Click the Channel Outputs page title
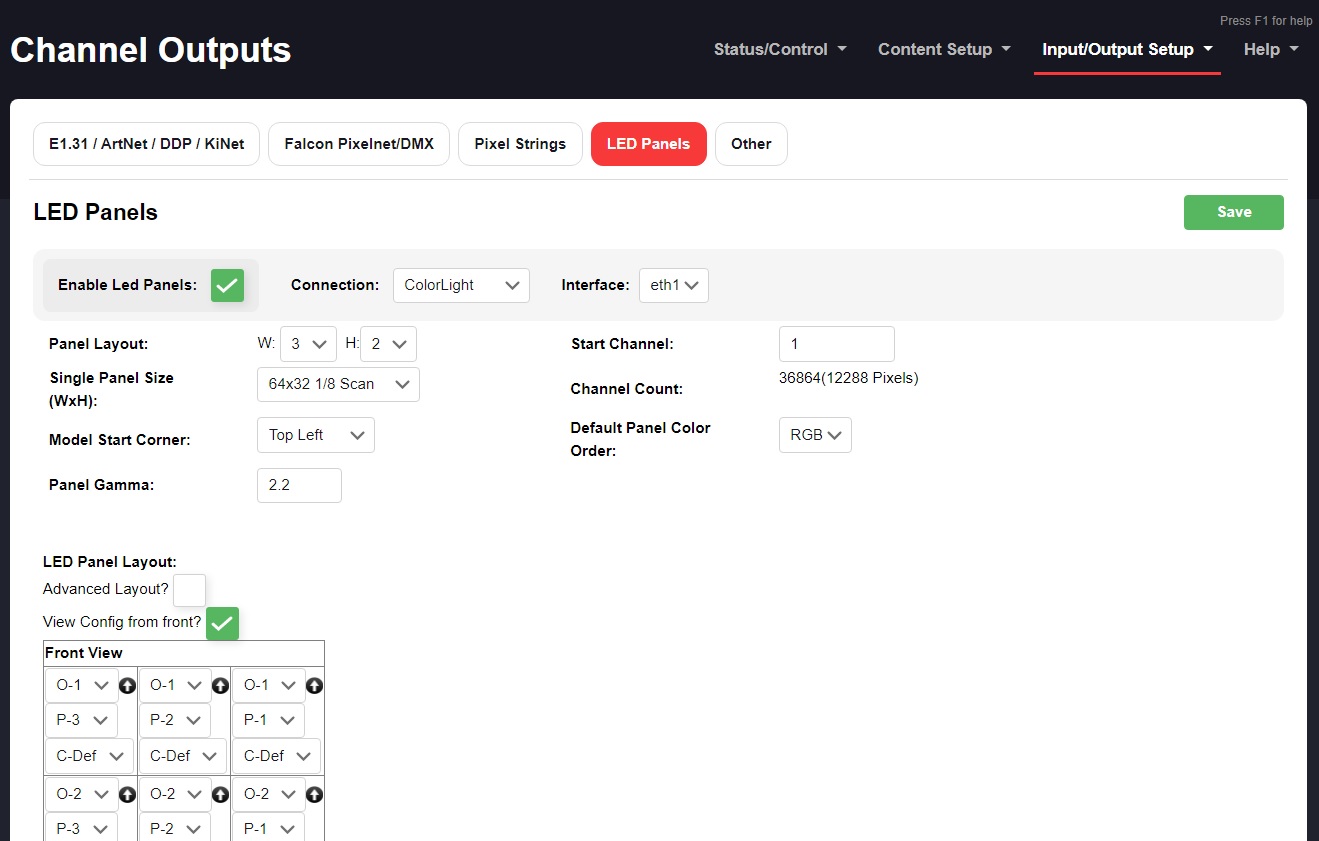Image resolution: width=1319 pixels, height=841 pixels. [151, 50]
